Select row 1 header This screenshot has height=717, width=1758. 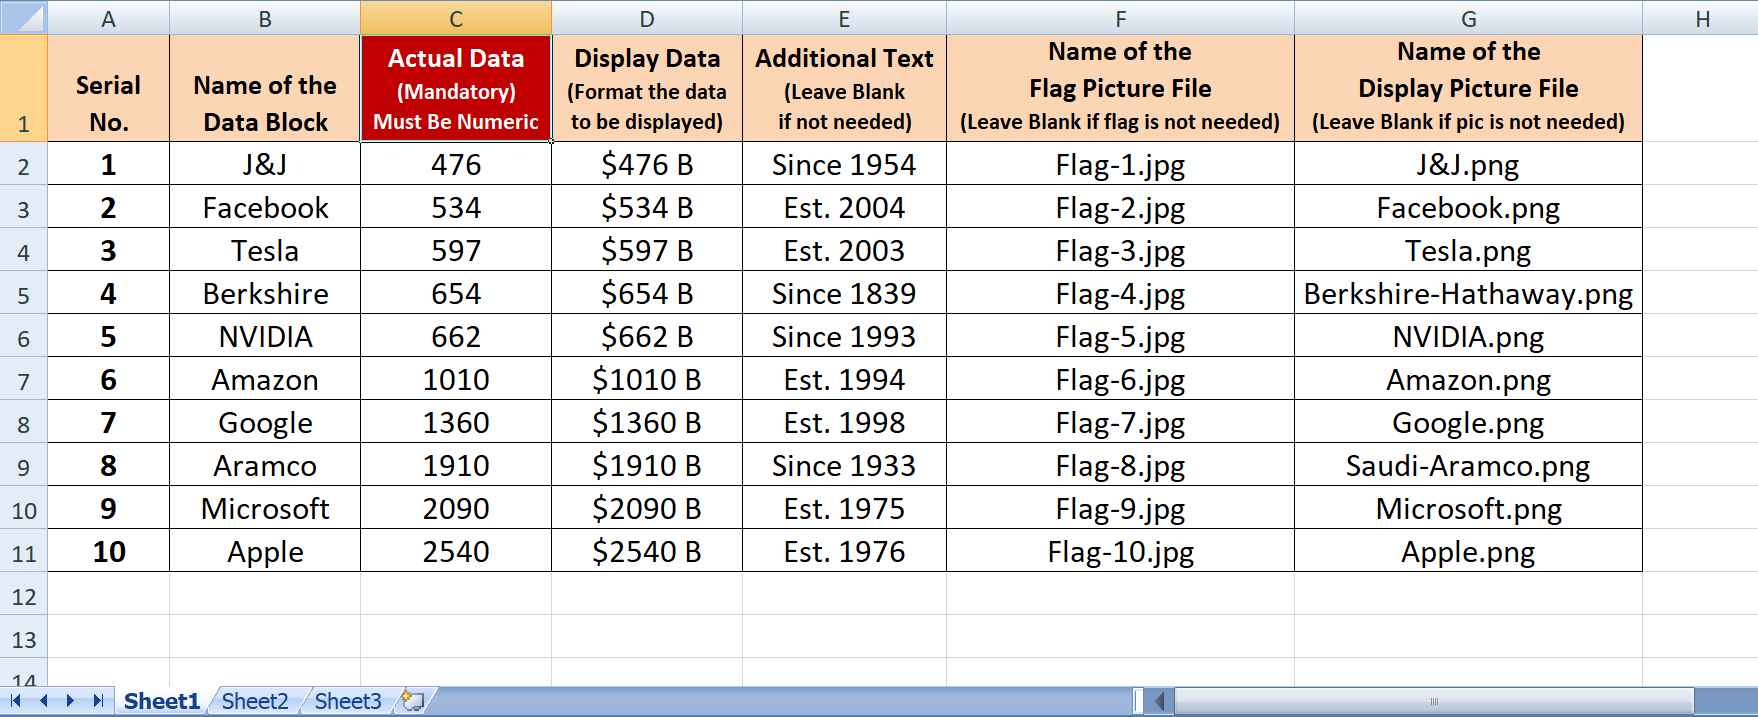click(23, 88)
